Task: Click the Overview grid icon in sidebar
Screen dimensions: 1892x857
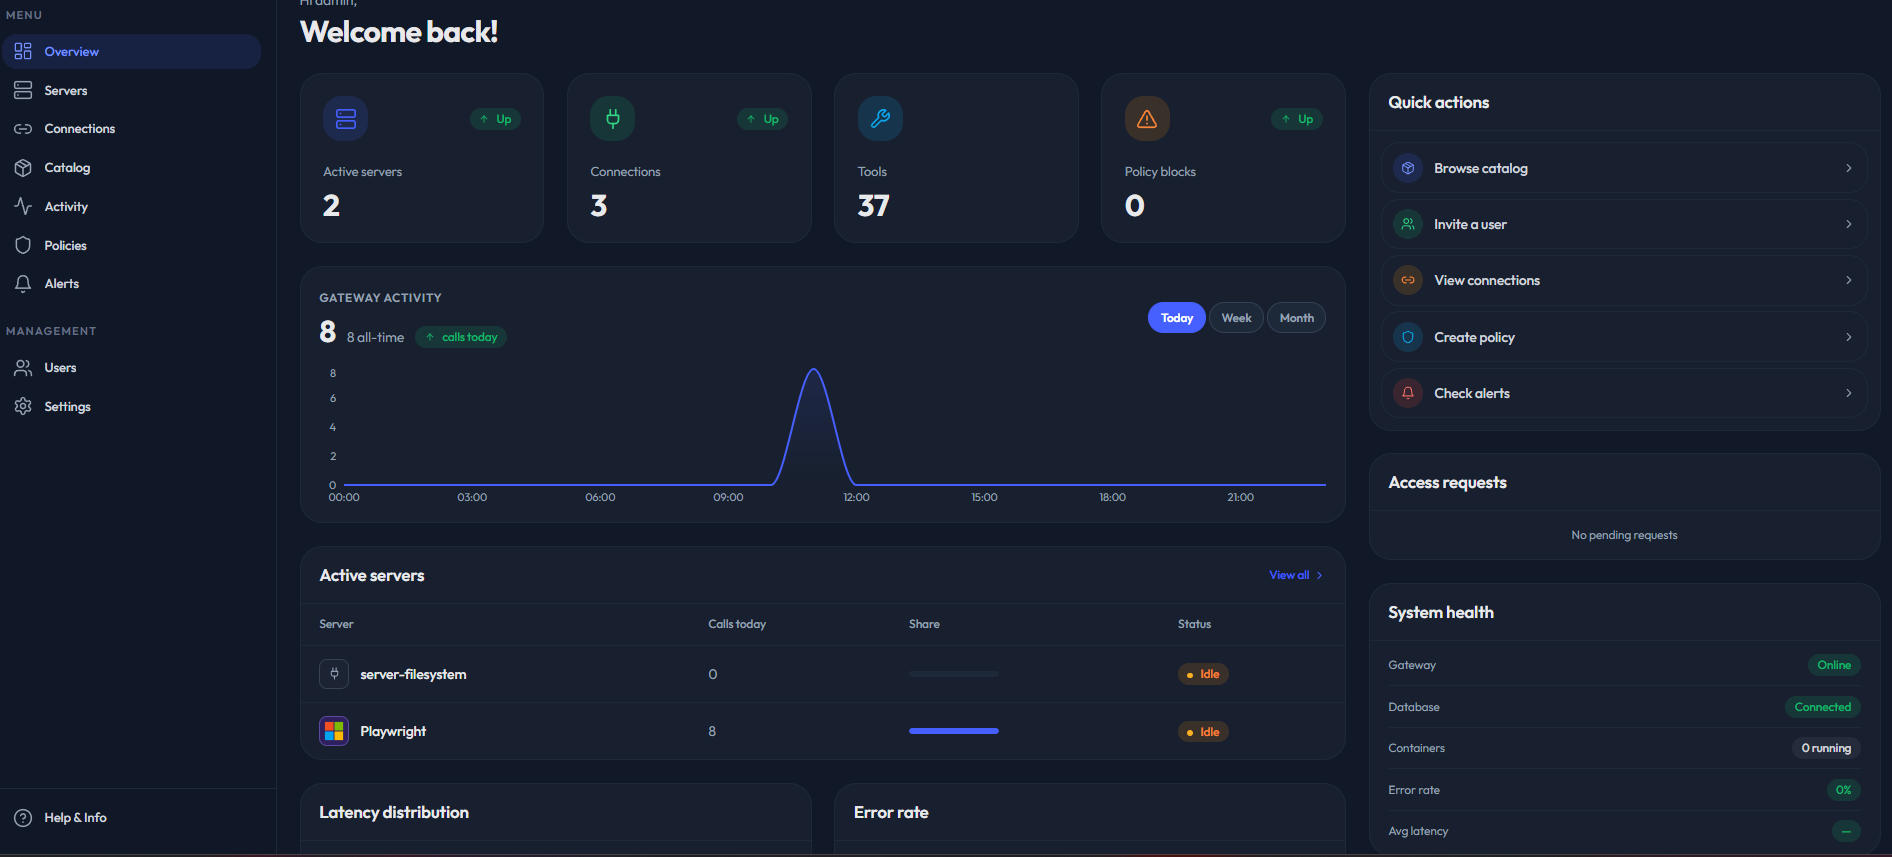Action: pyautogui.click(x=23, y=51)
